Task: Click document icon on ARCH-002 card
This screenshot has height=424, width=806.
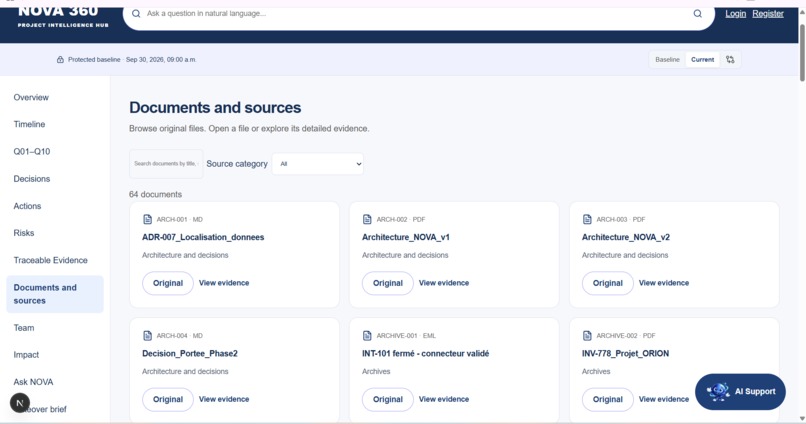Action: click(367, 219)
